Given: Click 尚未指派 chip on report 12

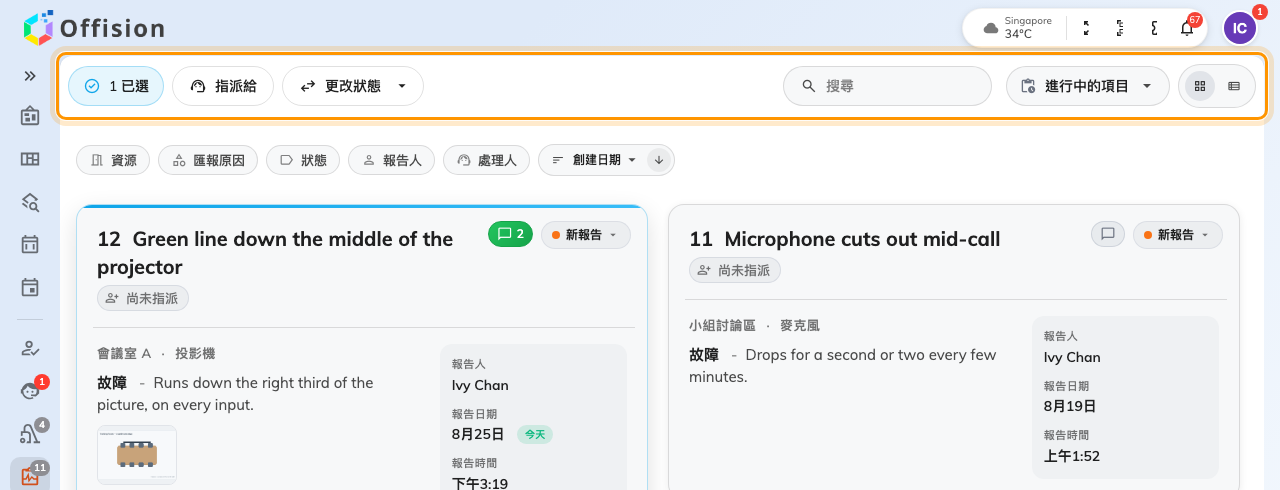Looking at the screenshot, I should tap(143, 298).
